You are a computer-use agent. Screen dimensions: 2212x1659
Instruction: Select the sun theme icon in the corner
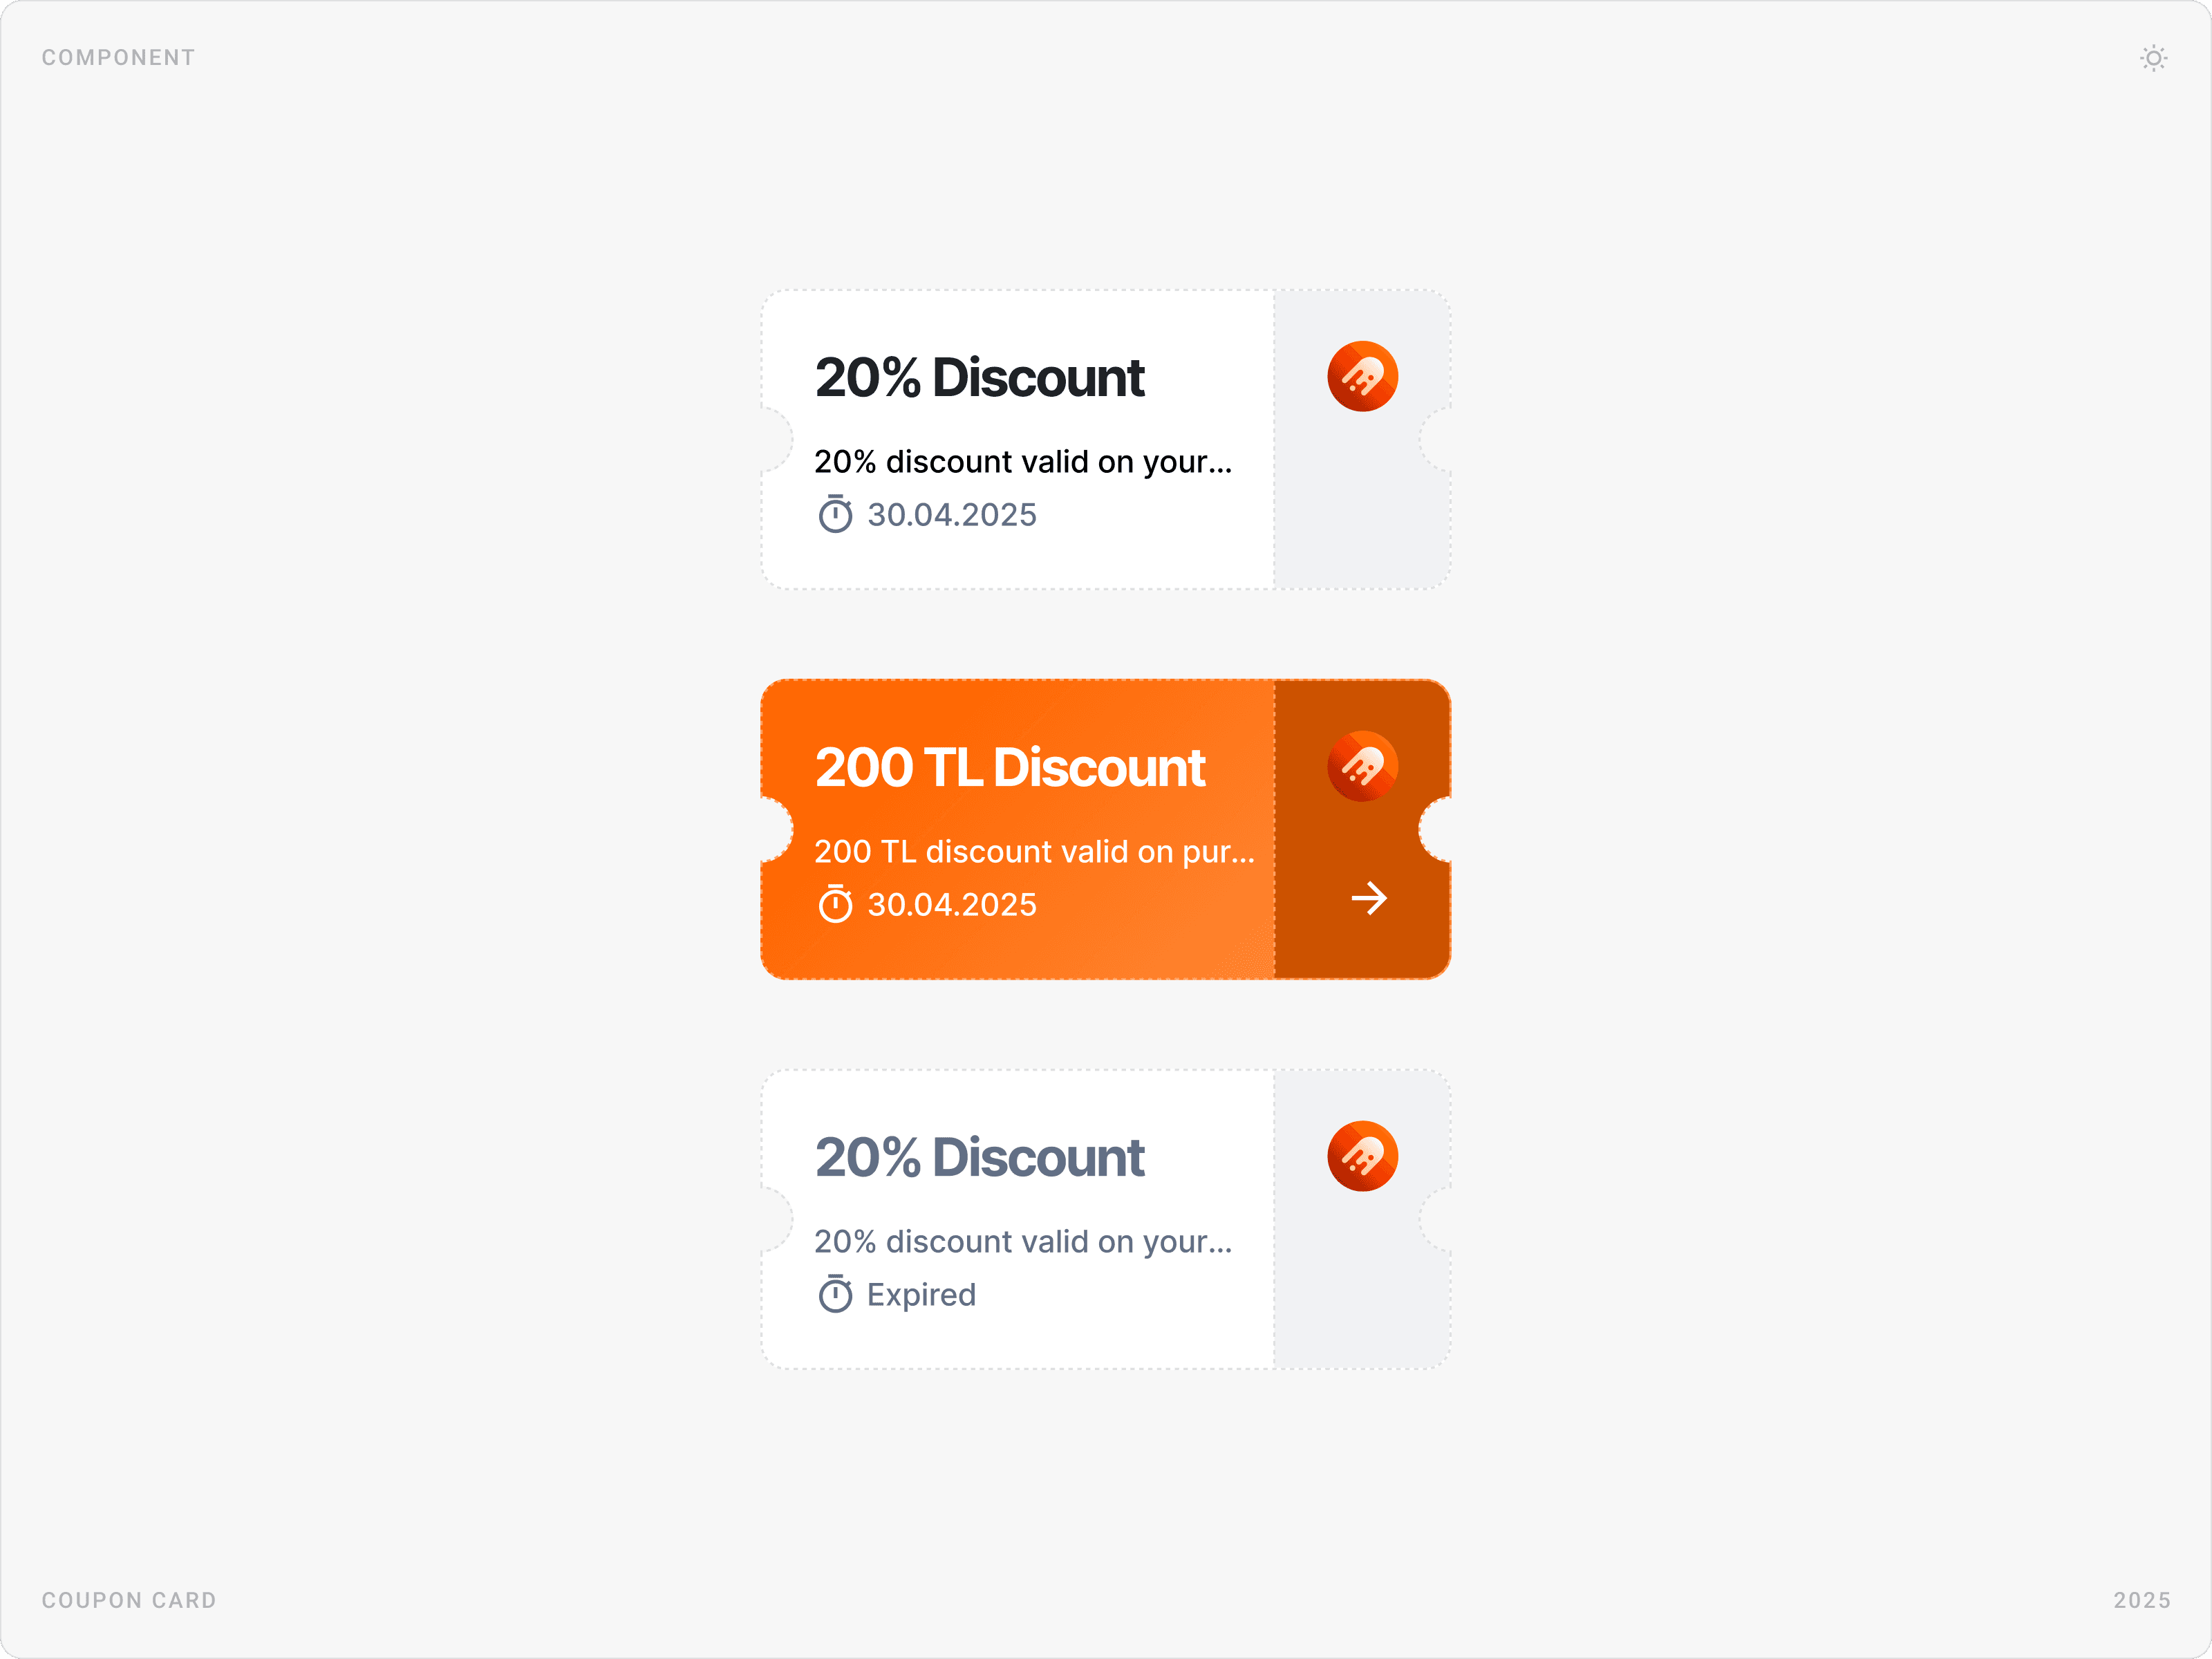click(x=2153, y=58)
